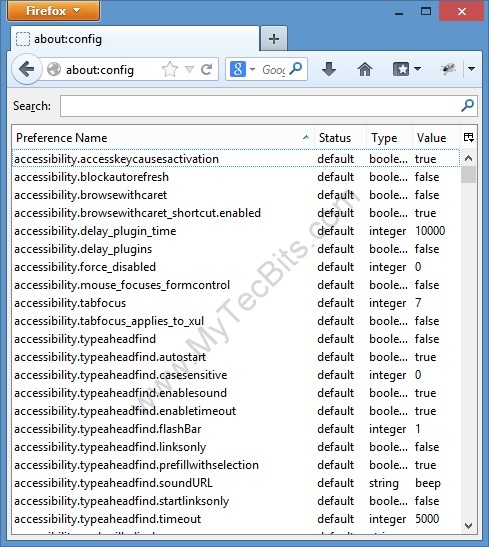
Task: Select accessibility.typeaheadfind.linksonly row
Action: click(236, 447)
